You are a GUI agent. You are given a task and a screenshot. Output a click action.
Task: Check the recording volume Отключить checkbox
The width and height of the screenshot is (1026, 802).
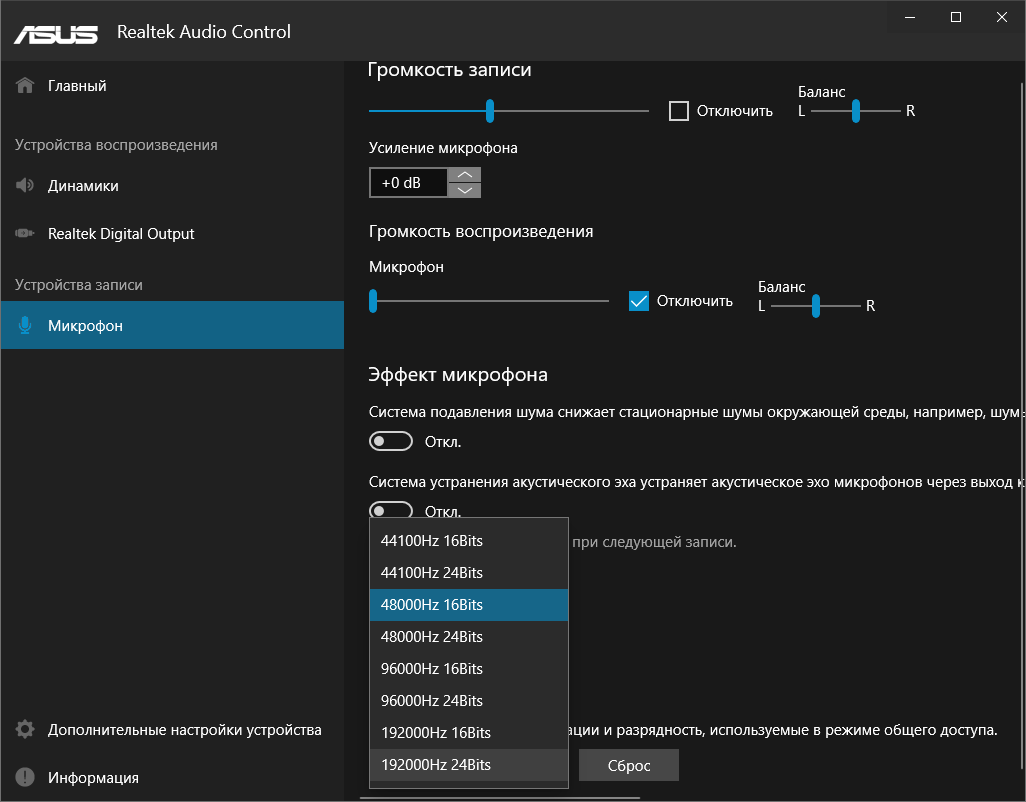679,111
